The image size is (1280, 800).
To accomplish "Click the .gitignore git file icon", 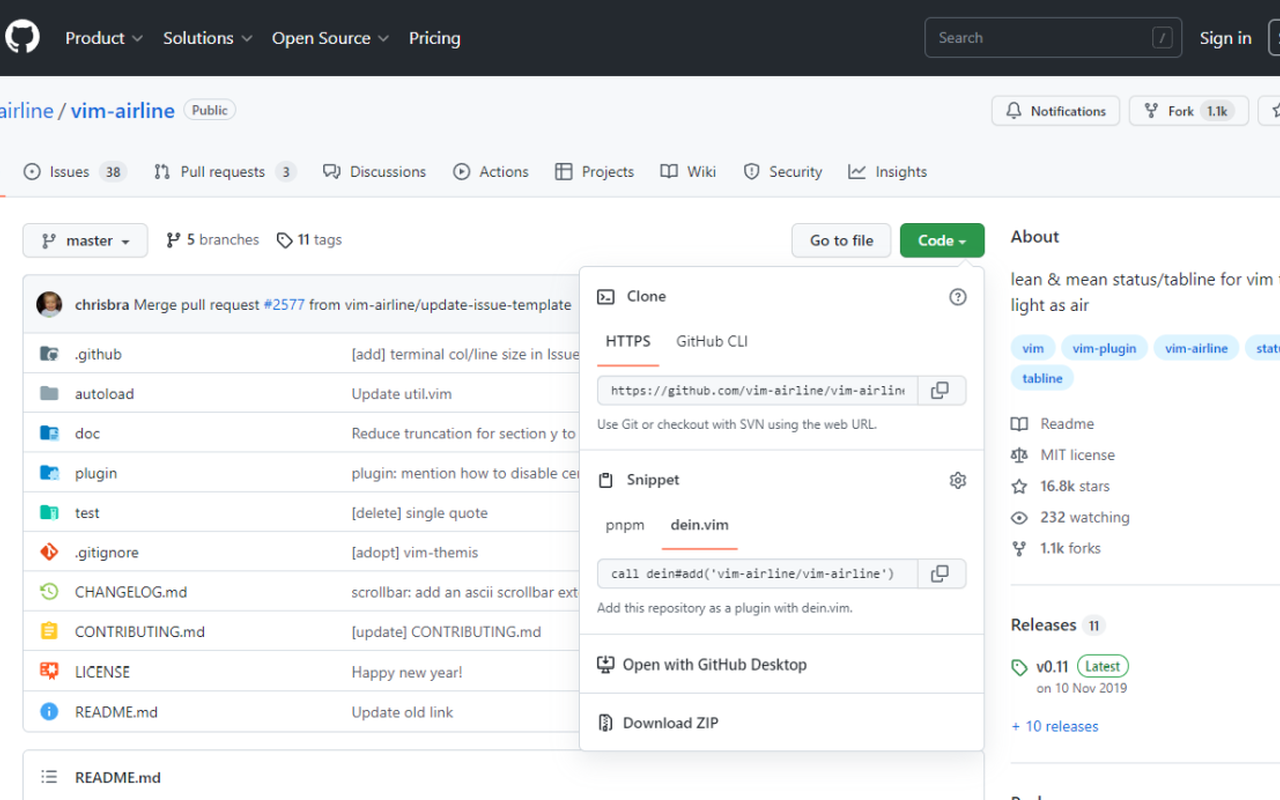I will click(49, 552).
